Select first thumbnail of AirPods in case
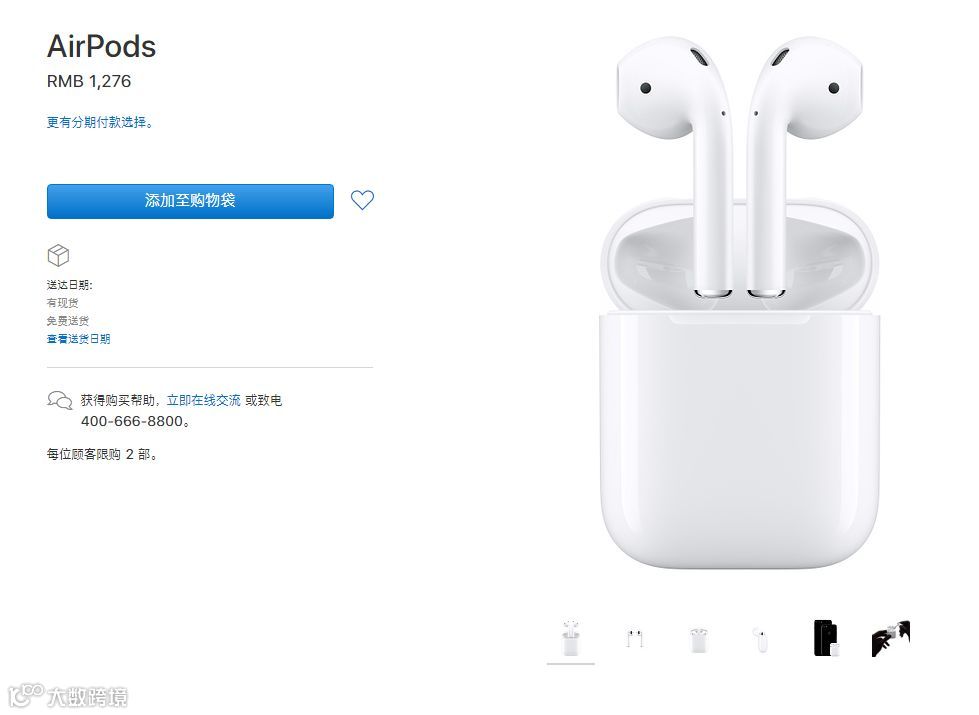Viewport: 979px width, 715px height. tap(571, 638)
